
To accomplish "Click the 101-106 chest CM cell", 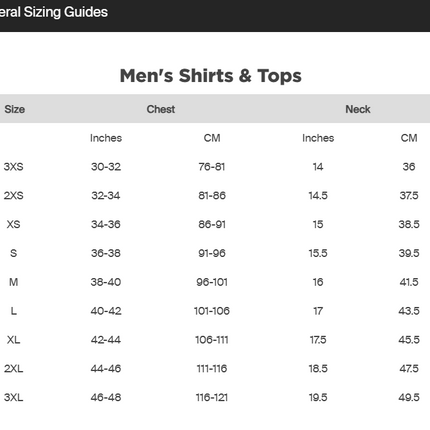I will (212, 311).
